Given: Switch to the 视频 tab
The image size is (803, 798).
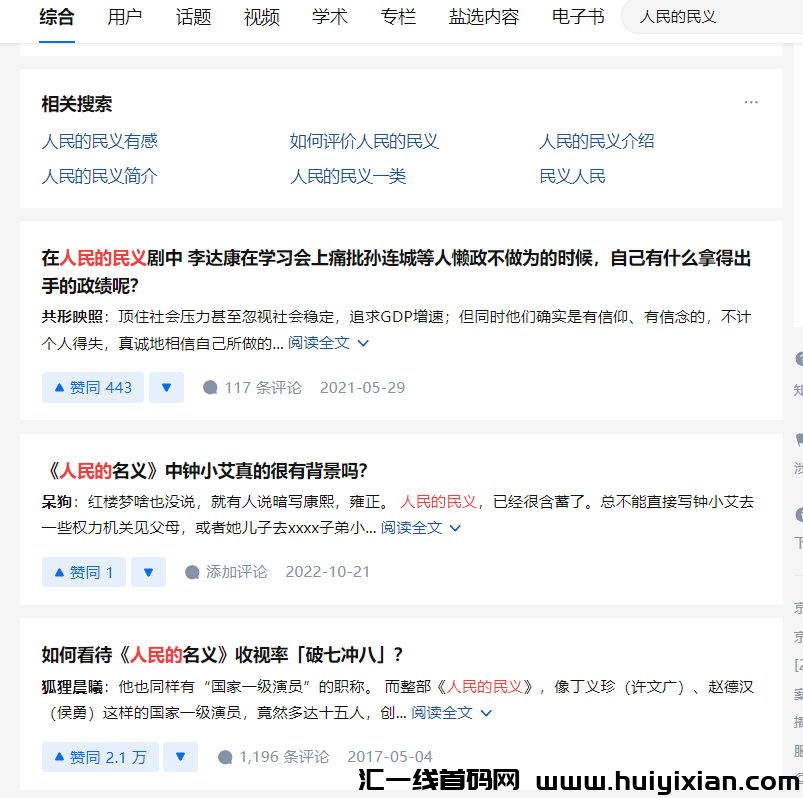Looking at the screenshot, I should [x=262, y=17].
